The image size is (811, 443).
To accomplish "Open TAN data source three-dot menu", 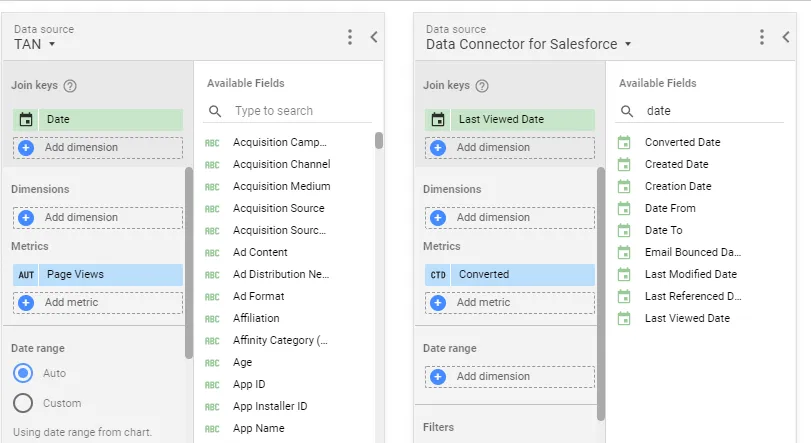I will [350, 37].
